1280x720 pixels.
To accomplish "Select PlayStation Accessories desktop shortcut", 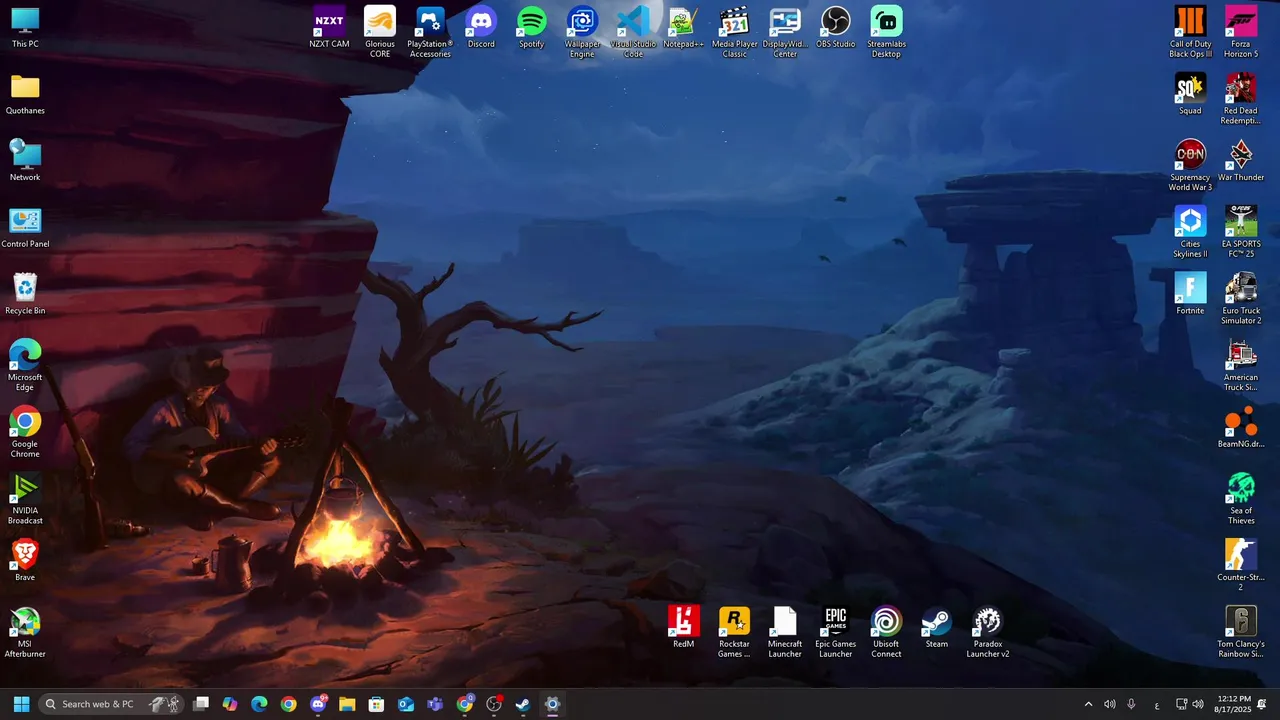I will tap(430, 32).
